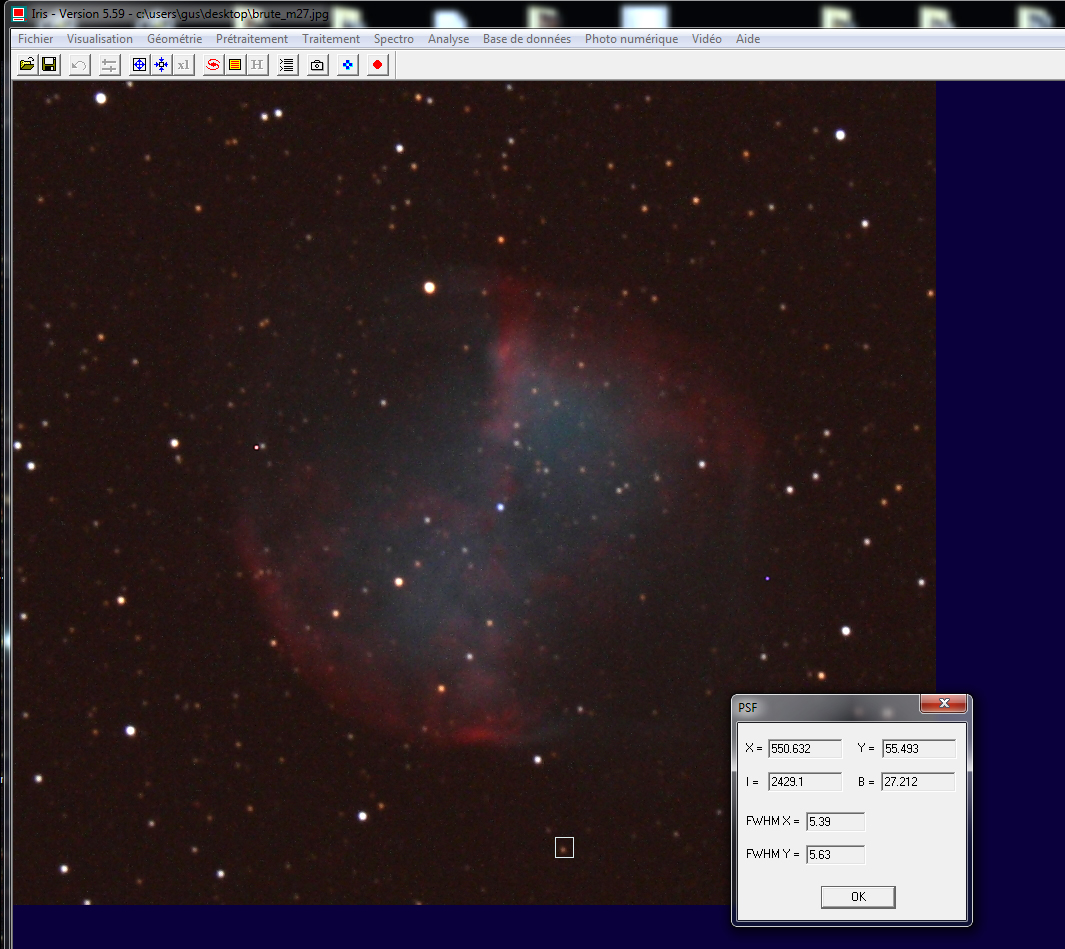Click the Y coordinate field in PSF dialog
Viewport: 1065px width, 949px height.
pos(918,749)
